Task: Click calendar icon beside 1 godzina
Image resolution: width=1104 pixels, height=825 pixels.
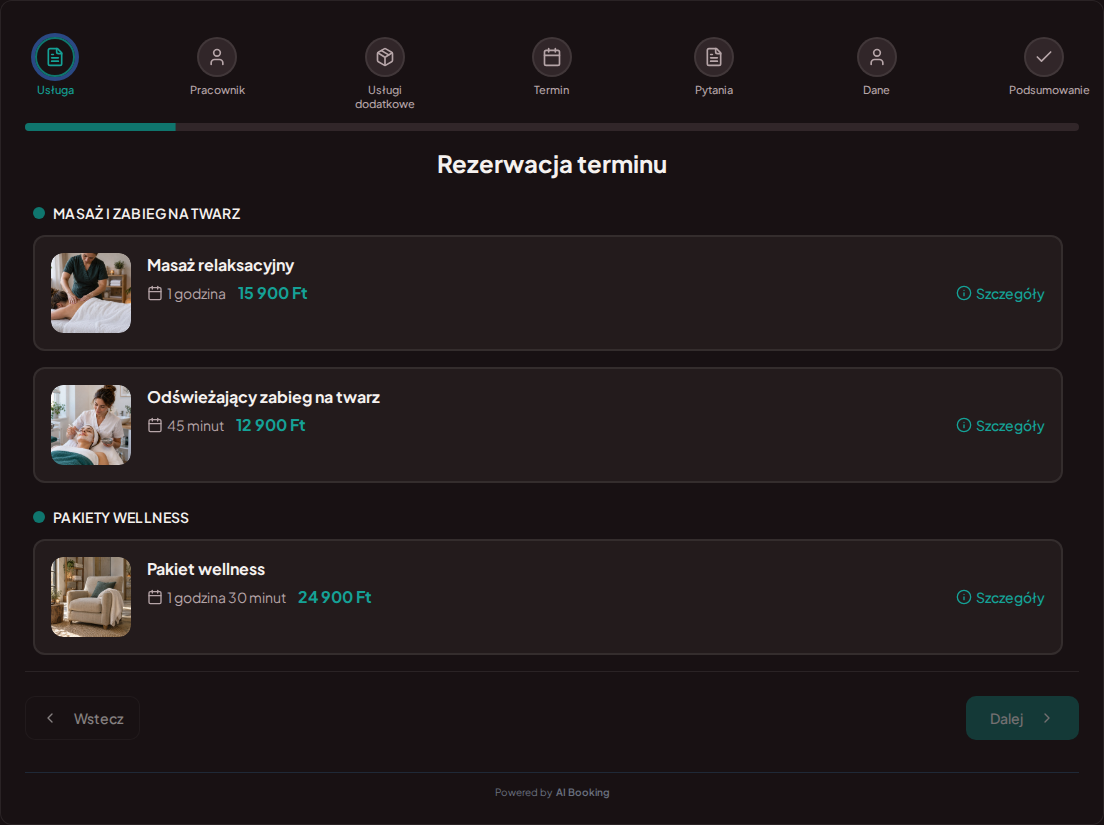Action: click(x=155, y=293)
